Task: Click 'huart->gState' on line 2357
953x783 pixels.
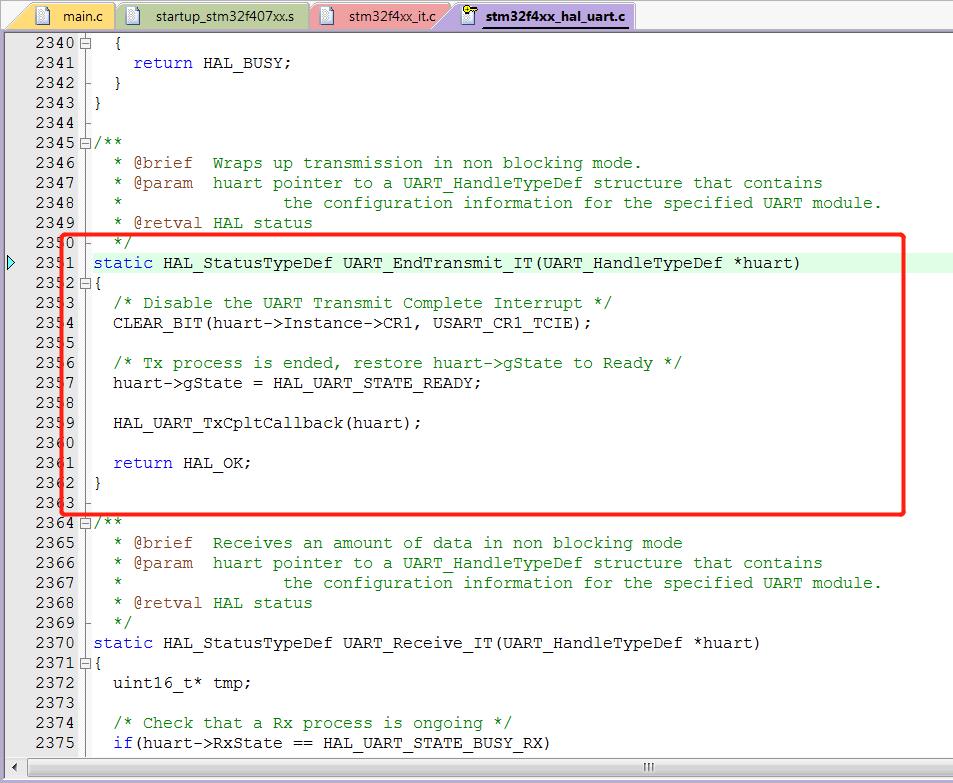Action: [x=177, y=384]
